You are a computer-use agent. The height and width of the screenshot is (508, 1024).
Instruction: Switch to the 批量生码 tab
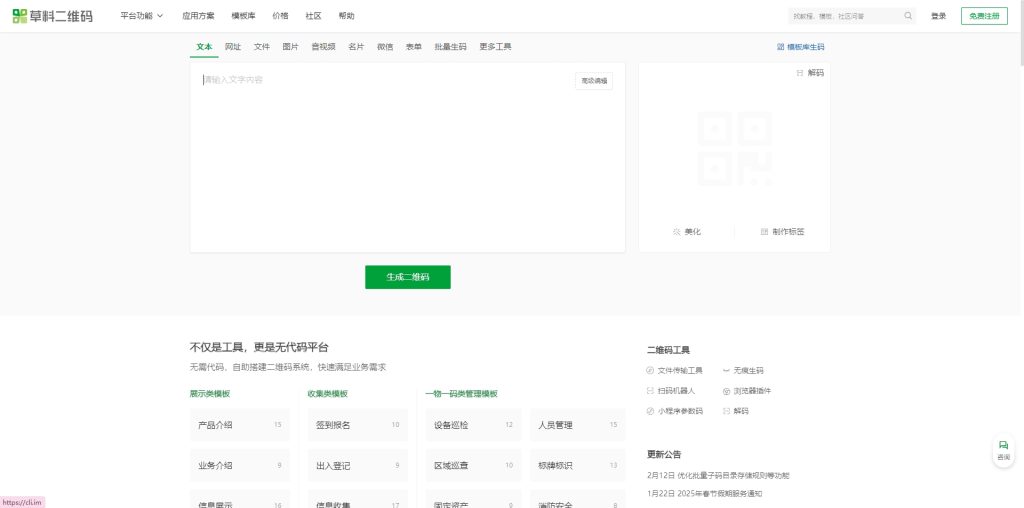click(x=451, y=47)
